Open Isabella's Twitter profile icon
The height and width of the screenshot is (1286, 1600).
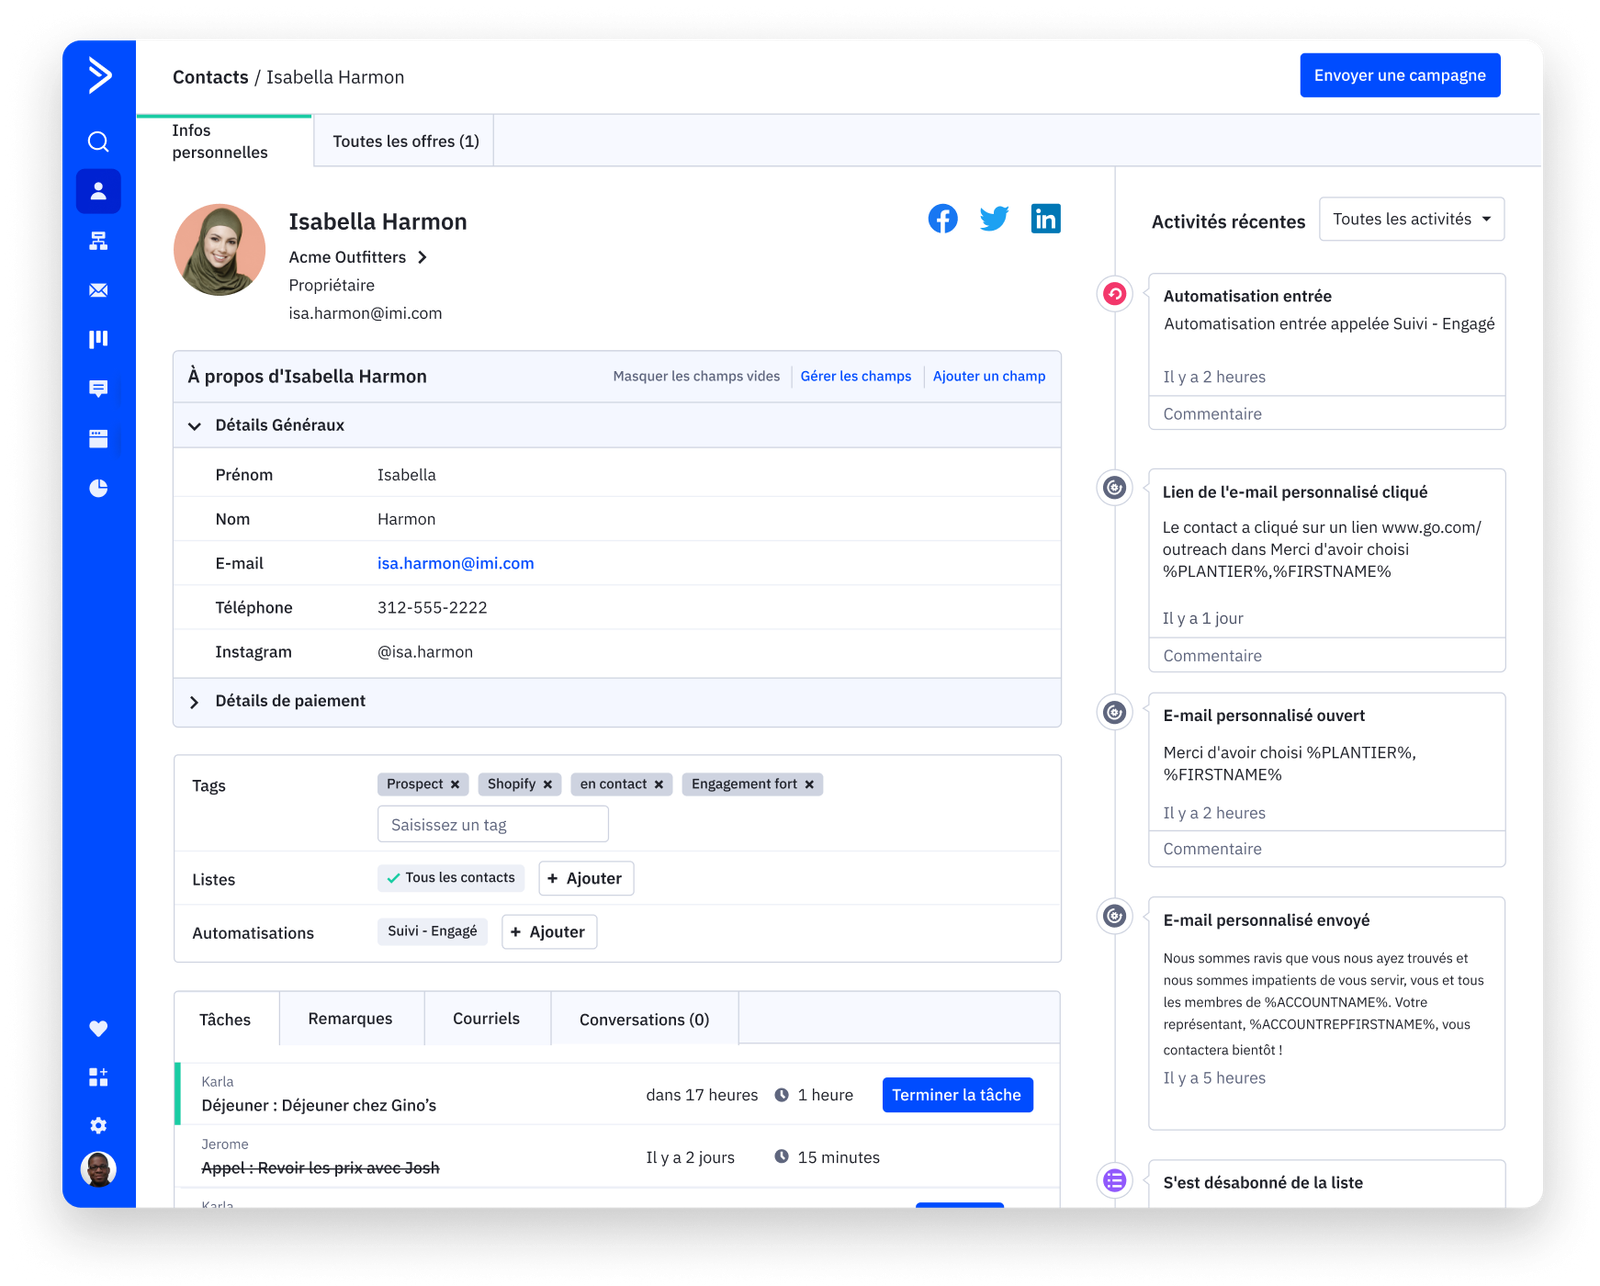click(x=994, y=219)
